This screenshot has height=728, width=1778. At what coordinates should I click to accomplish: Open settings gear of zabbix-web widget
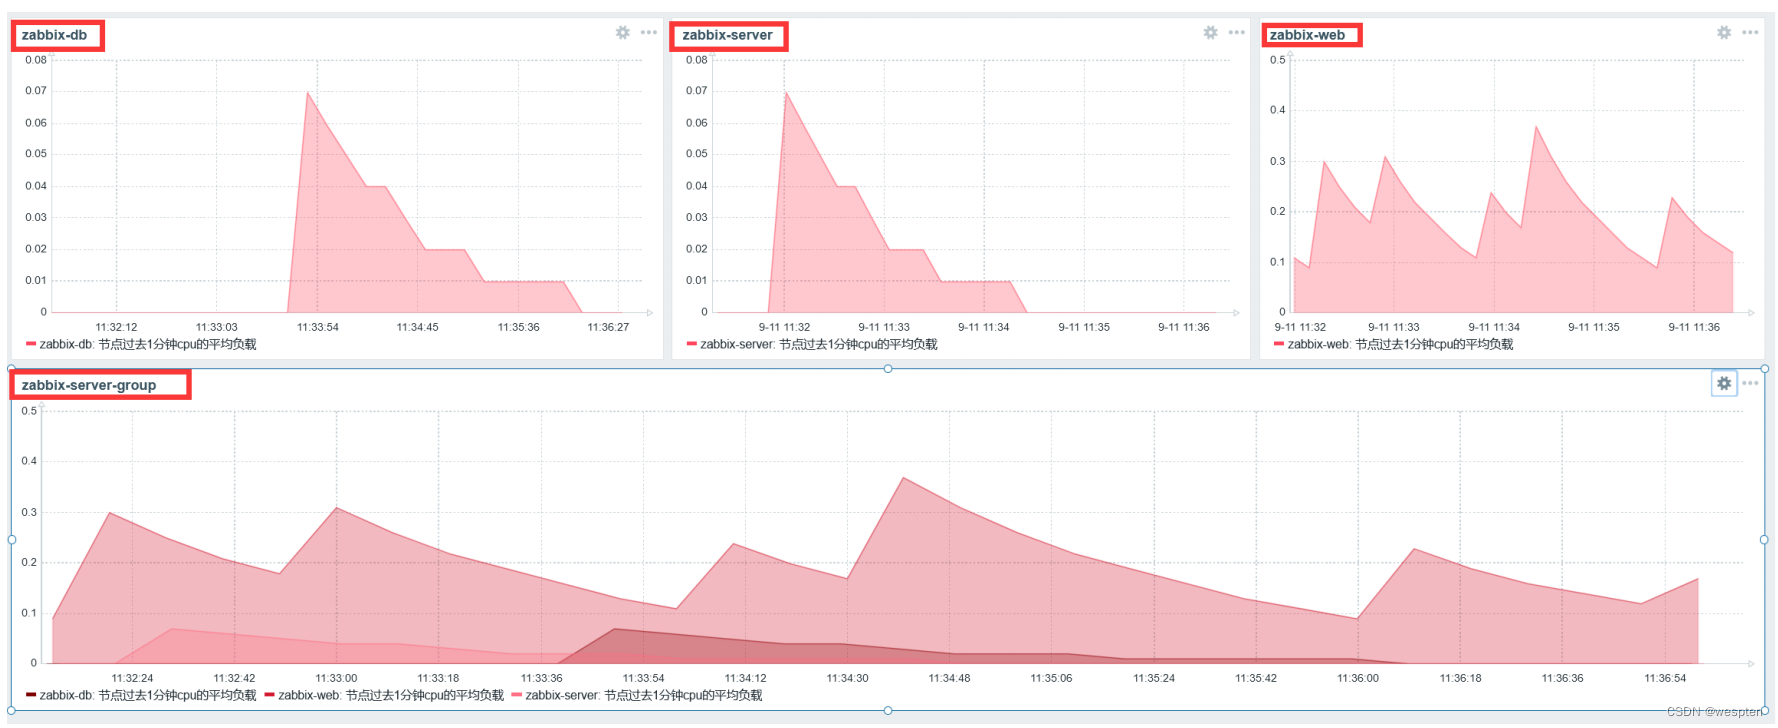(1724, 33)
